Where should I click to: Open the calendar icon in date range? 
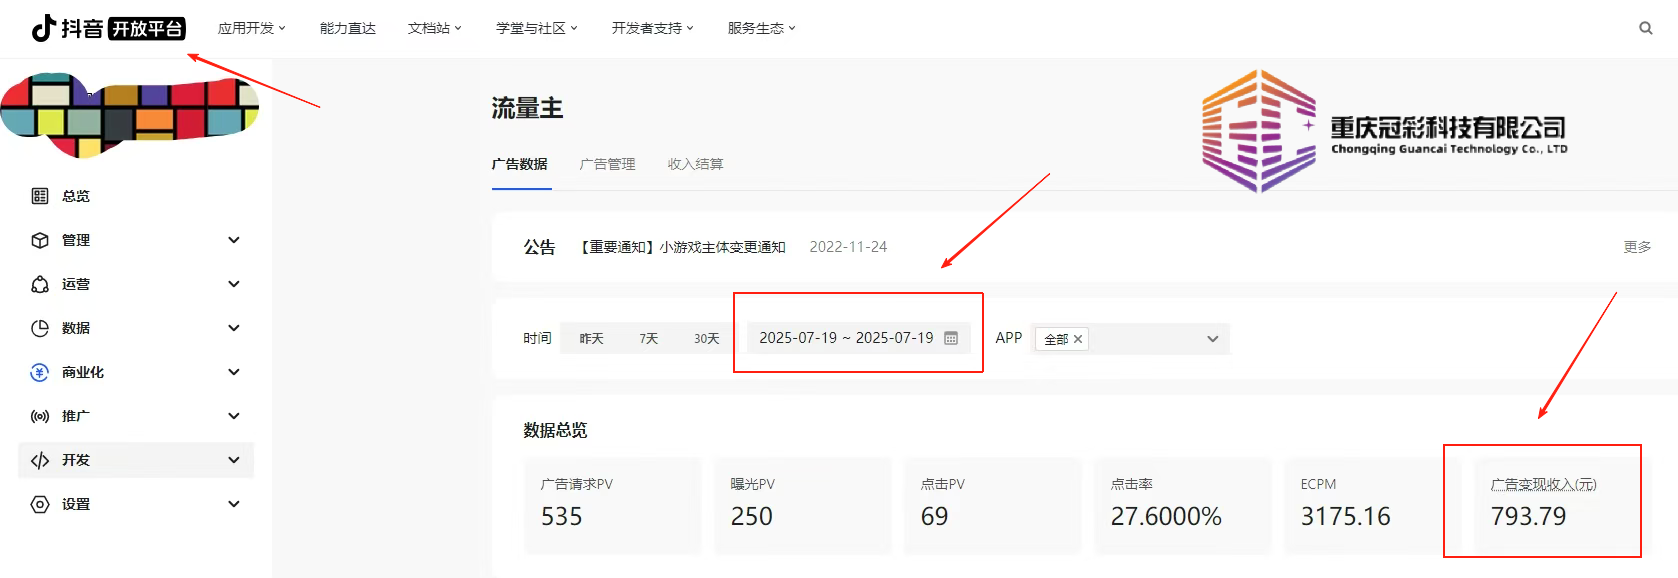point(951,338)
